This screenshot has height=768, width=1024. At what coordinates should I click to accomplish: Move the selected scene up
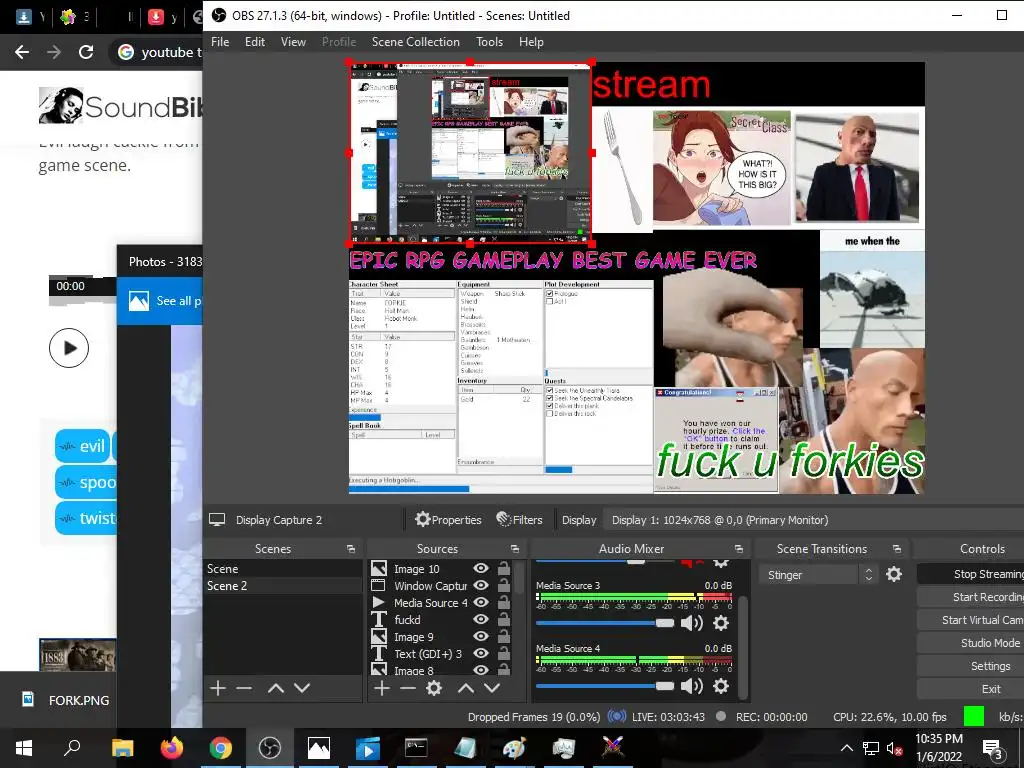tap(276, 688)
